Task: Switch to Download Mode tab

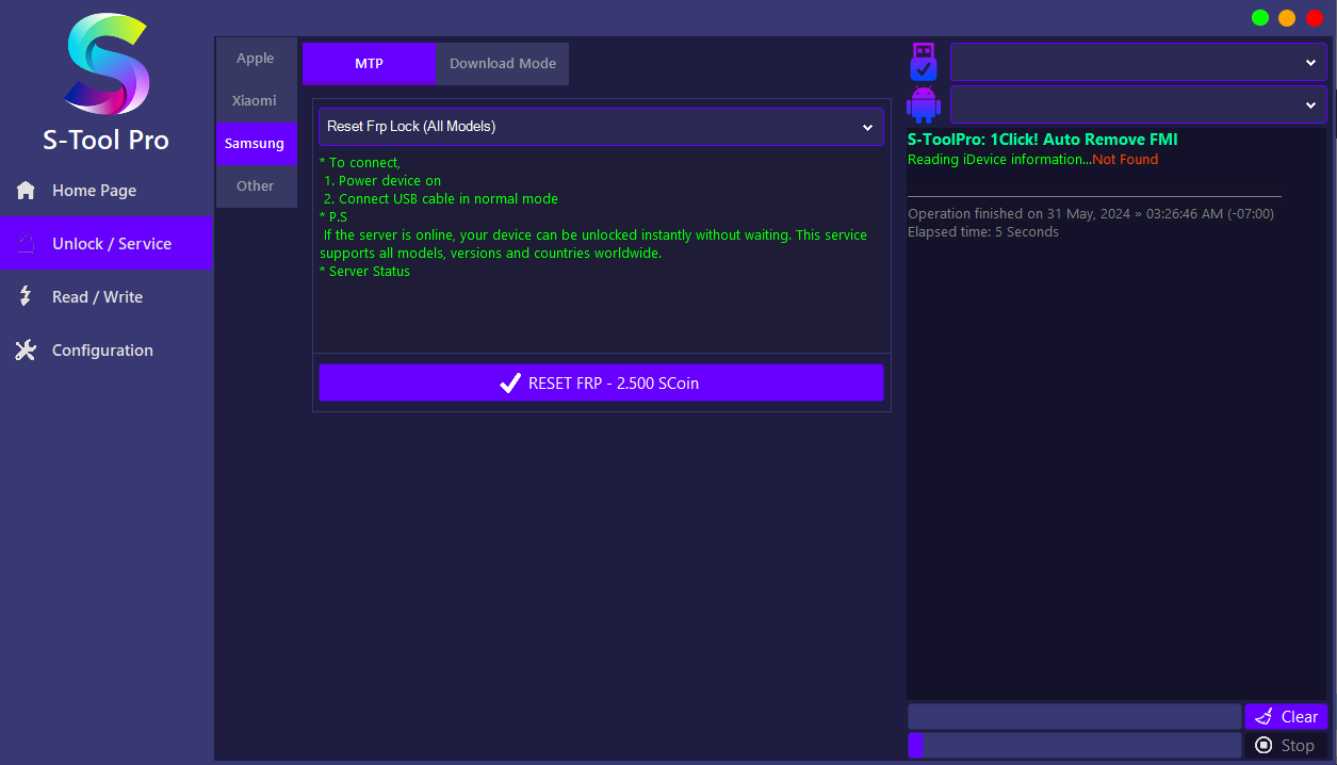Action: click(502, 63)
